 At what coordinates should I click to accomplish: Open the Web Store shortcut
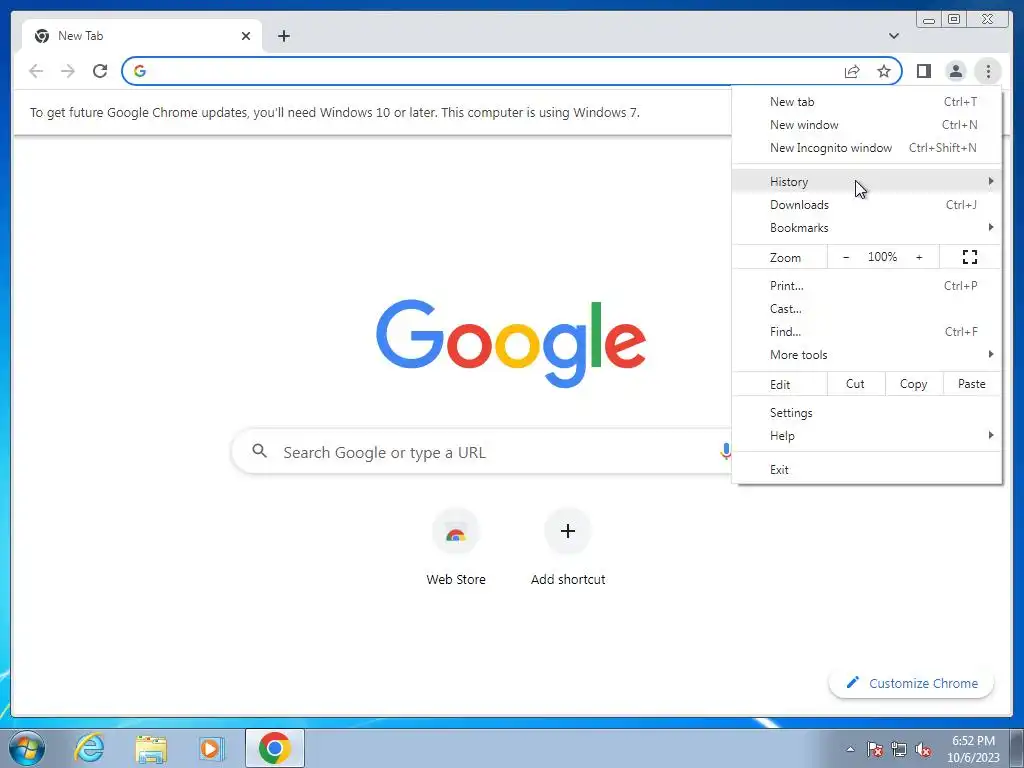(456, 547)
